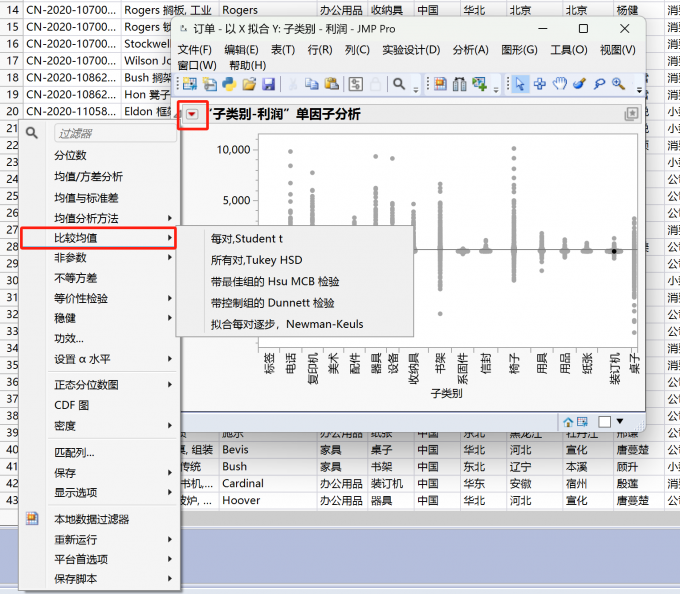Click the save disk icon in toolbar
This screenshot has width=680, height=594.
(268, 84)
